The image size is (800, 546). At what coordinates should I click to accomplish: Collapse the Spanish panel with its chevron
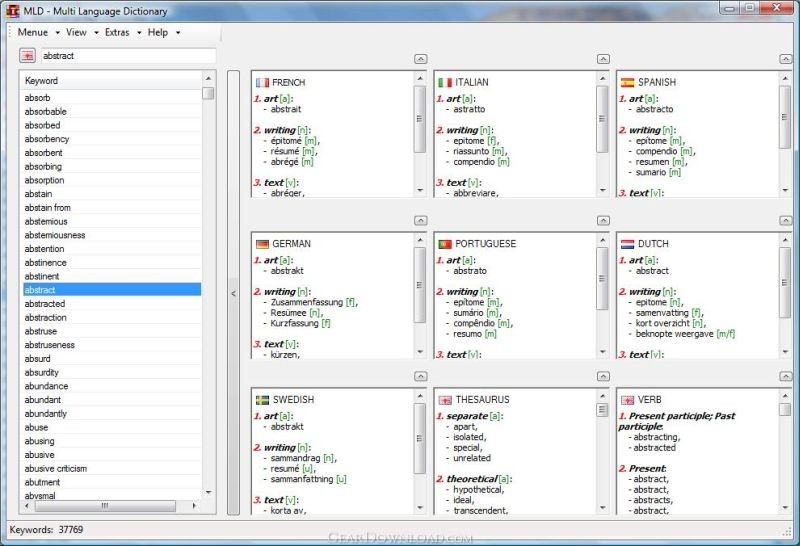click(x=786, y=59)
